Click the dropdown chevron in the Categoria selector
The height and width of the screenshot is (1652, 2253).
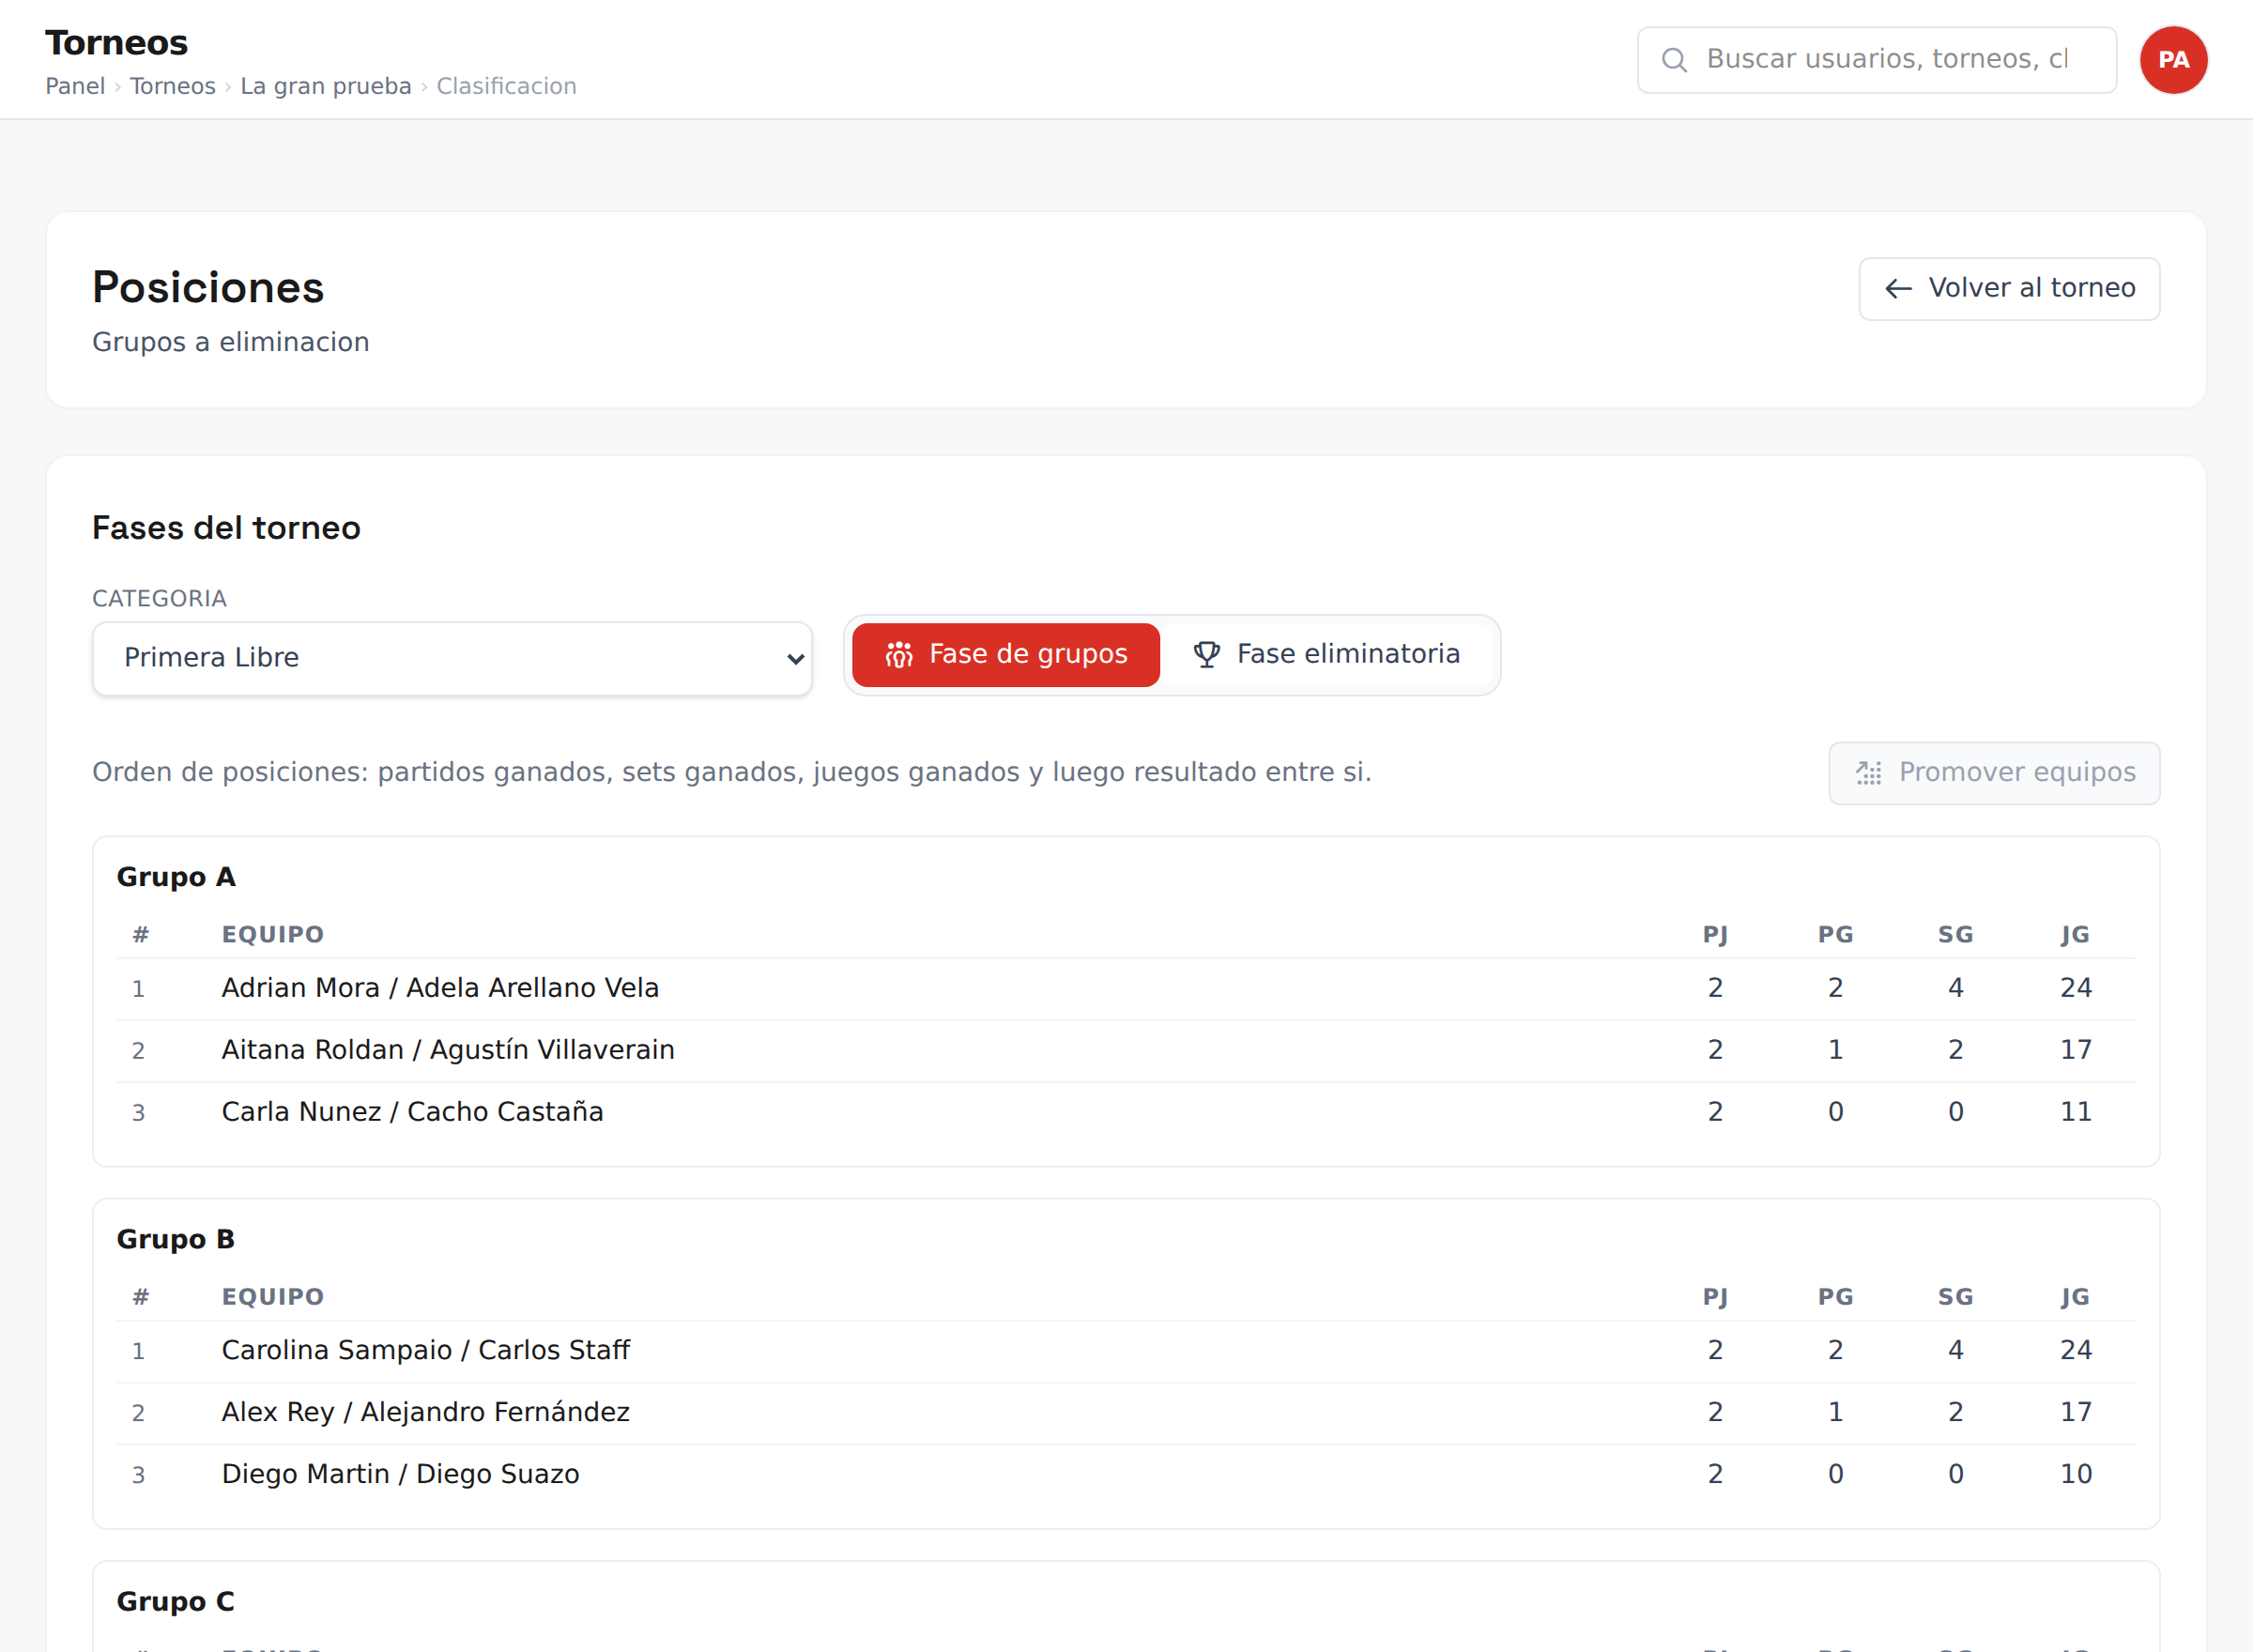(796, 659)
